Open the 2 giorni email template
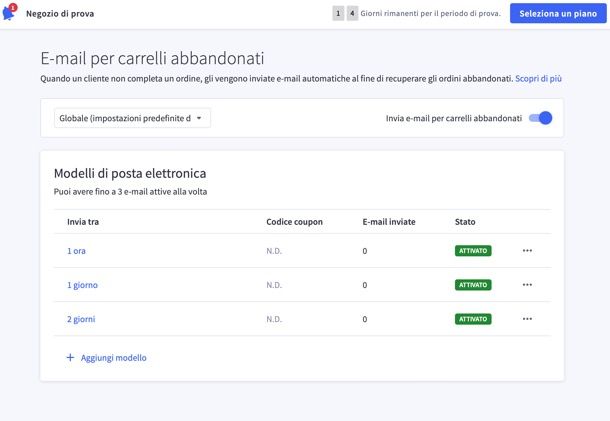610x421 pixels. coord(81,319)
